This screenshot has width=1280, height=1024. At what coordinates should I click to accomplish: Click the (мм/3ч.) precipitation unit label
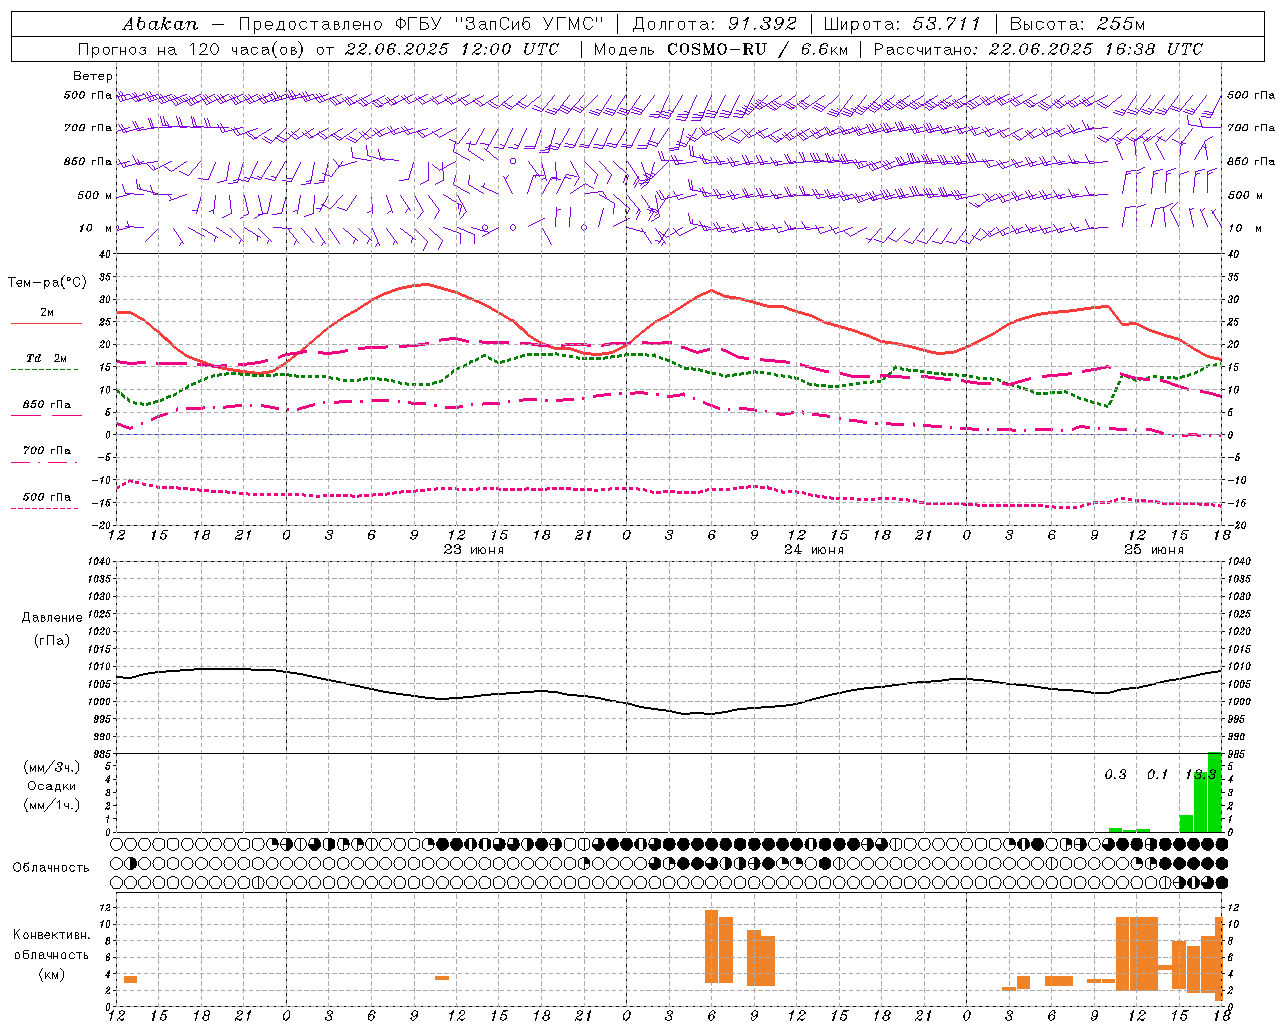pos(51,767)
